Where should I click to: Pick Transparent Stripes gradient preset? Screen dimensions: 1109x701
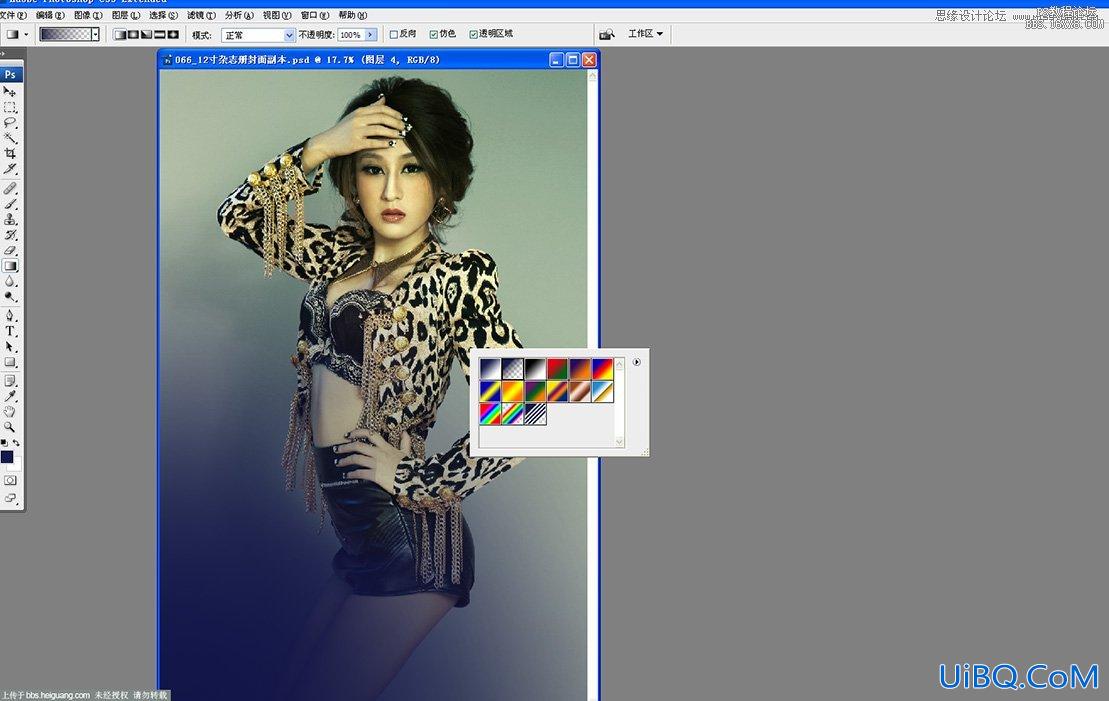(535, 414)
